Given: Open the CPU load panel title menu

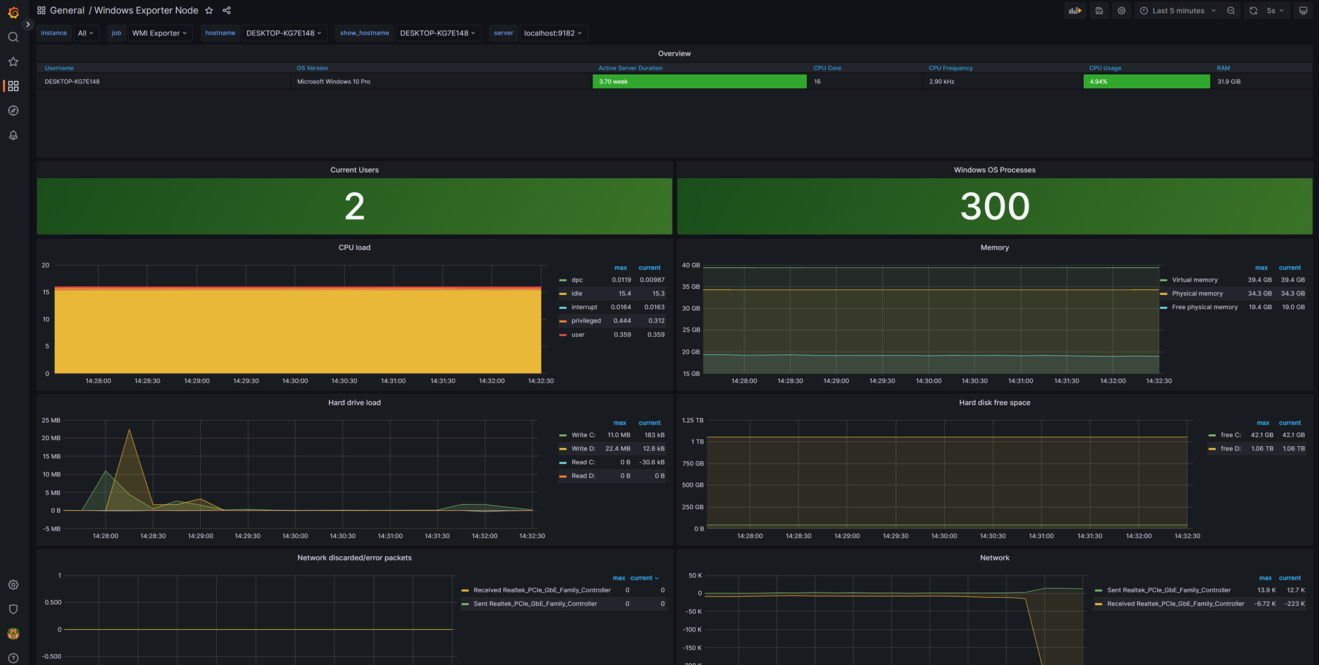Looking at the screenshot, I should pyautogui.click(x=354, y=247).
